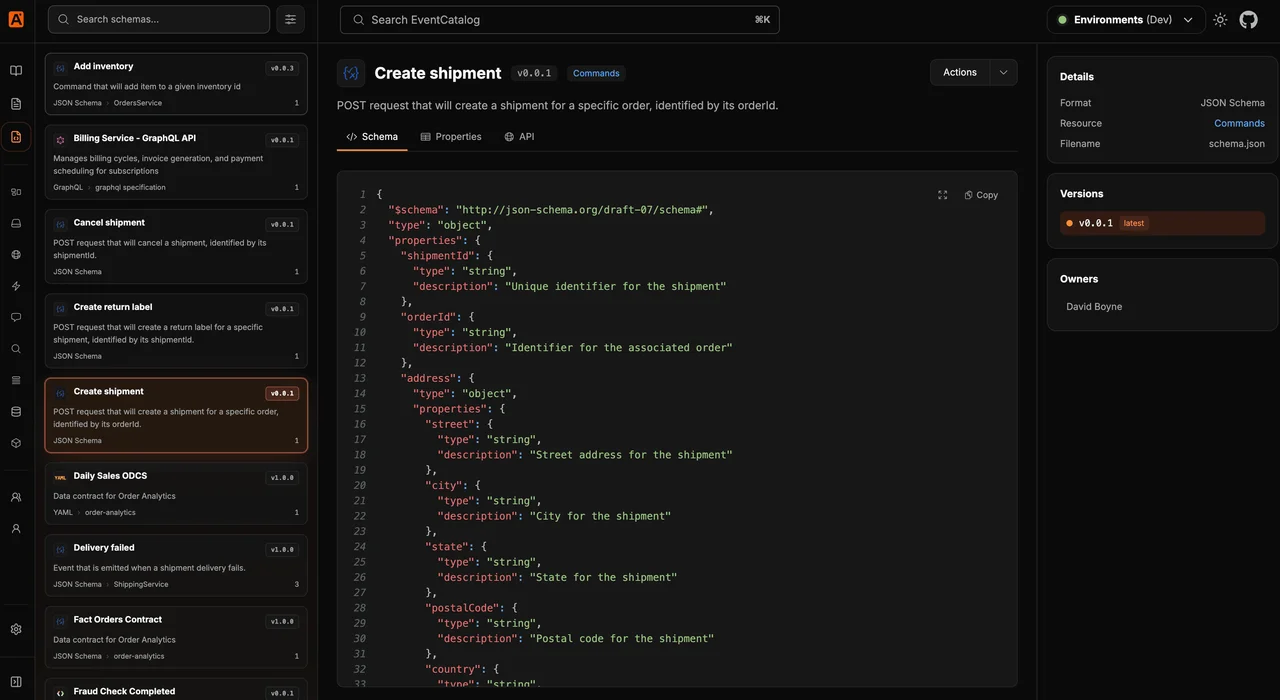The image size is (1280, 700).
Task: Switch to the Schema tab
Action: 372,137
